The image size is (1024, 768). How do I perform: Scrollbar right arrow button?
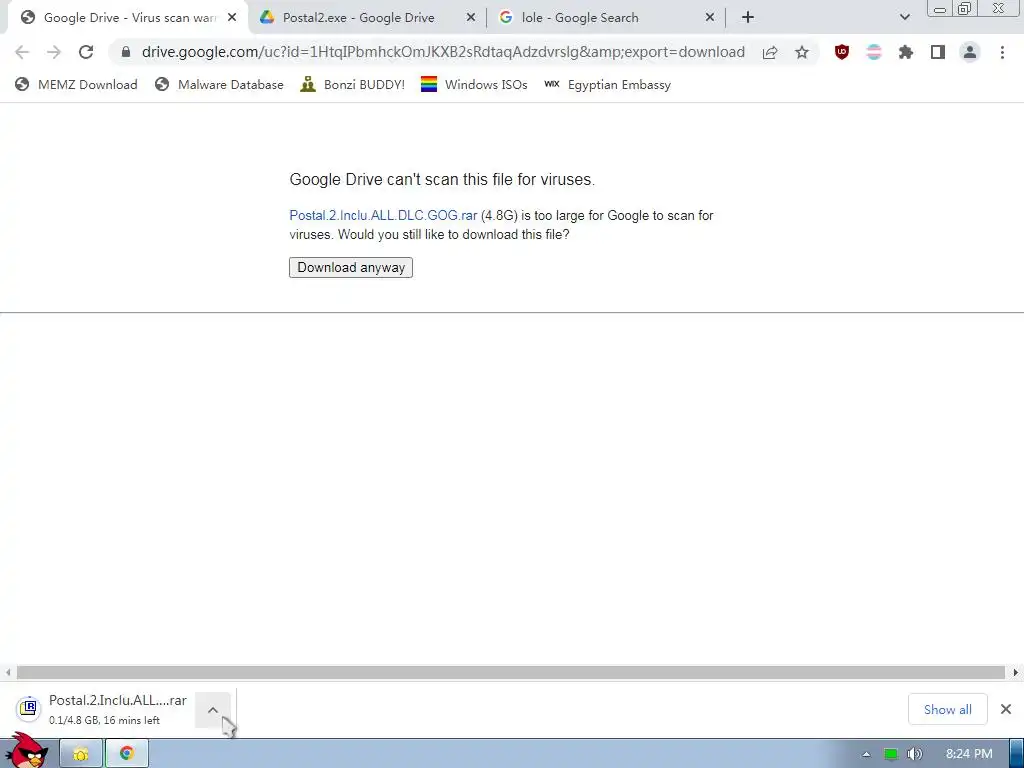point(1016,672)
